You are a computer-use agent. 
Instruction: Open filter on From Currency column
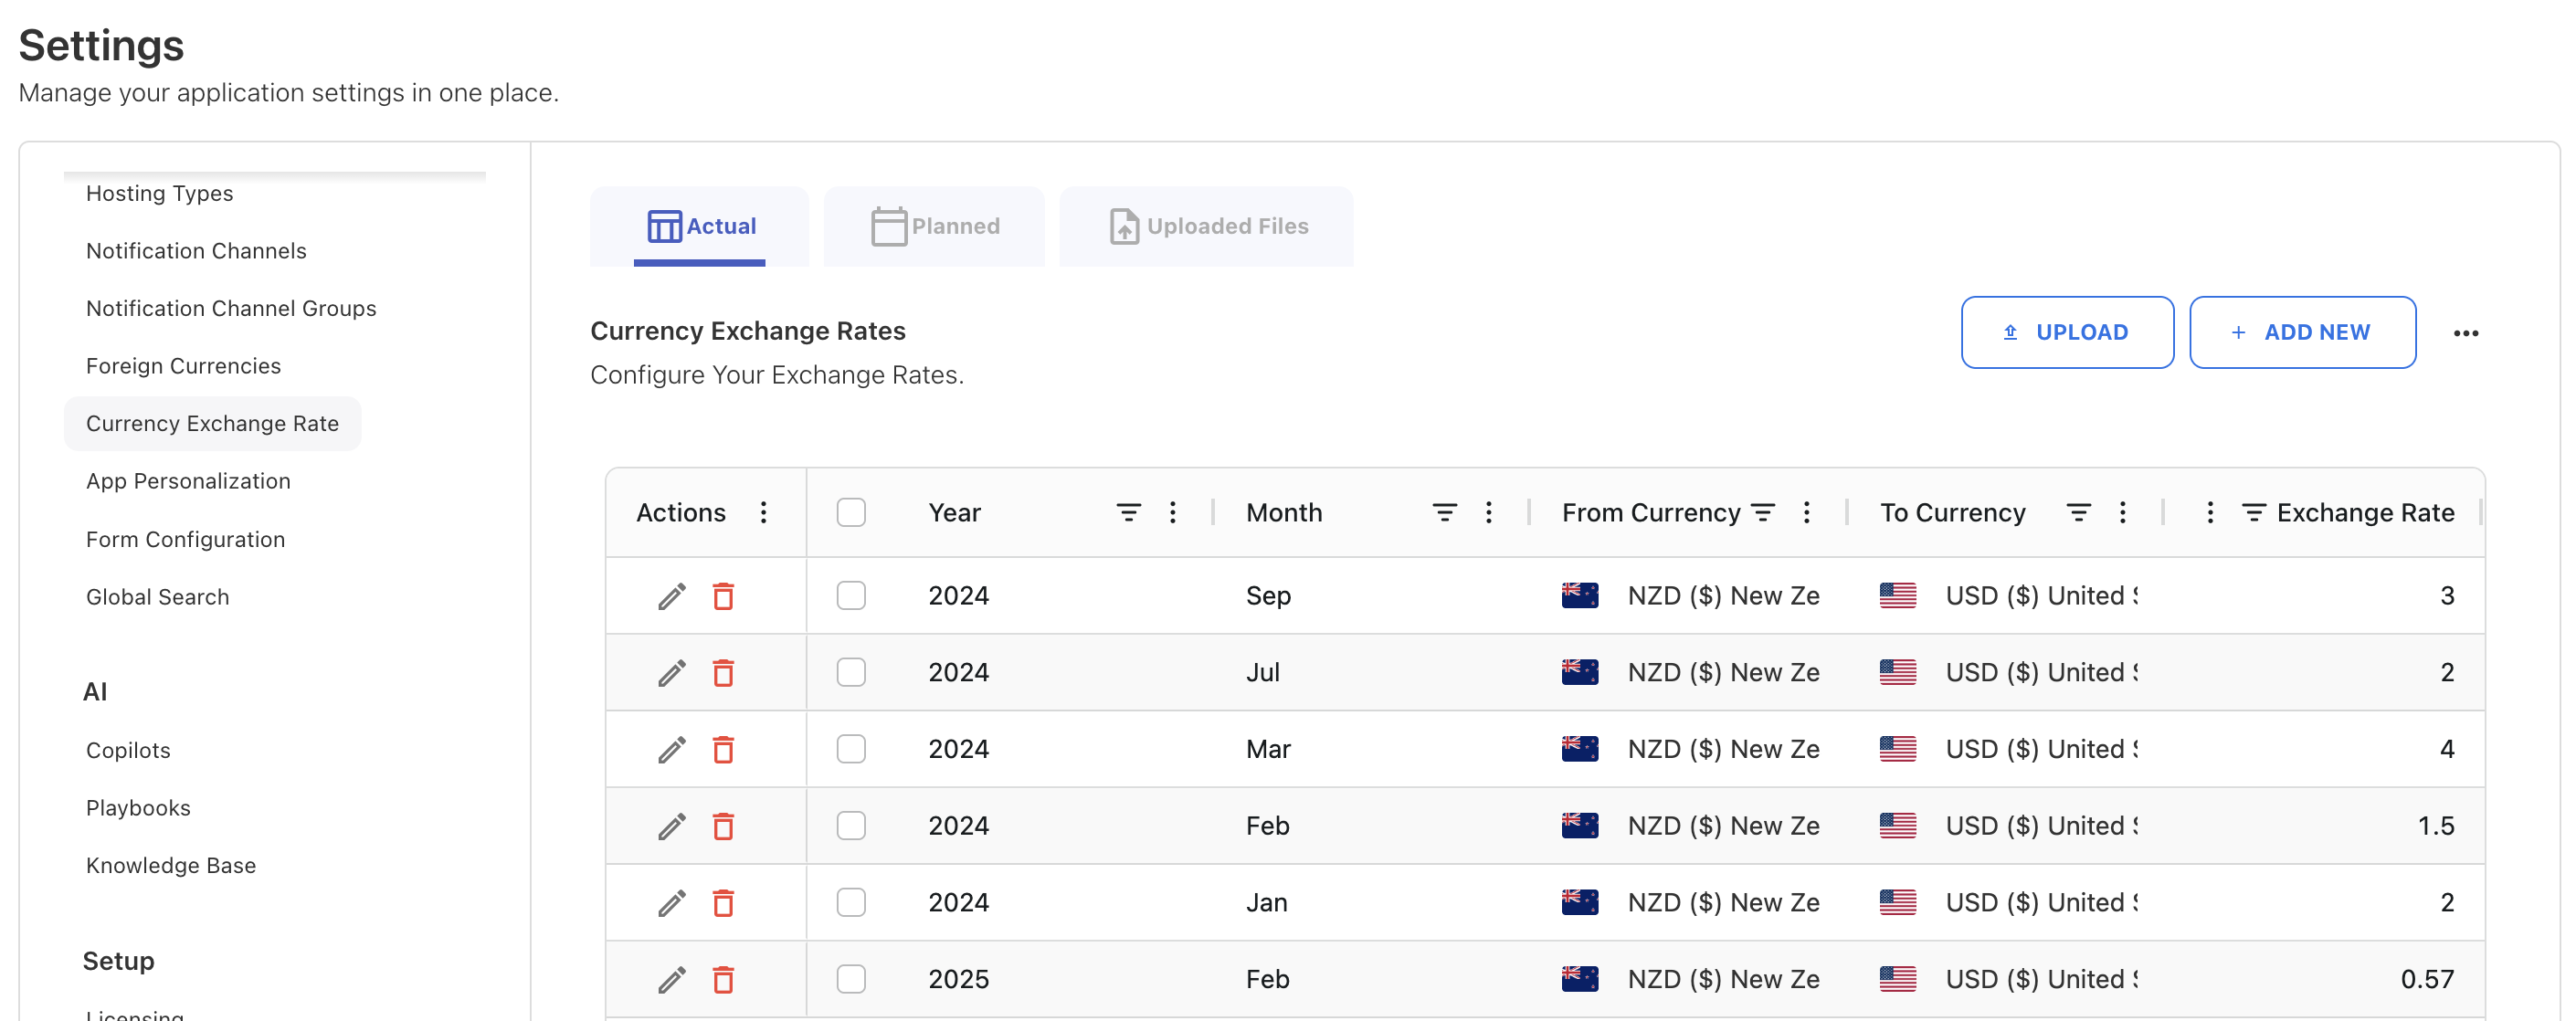[1763, 513]
